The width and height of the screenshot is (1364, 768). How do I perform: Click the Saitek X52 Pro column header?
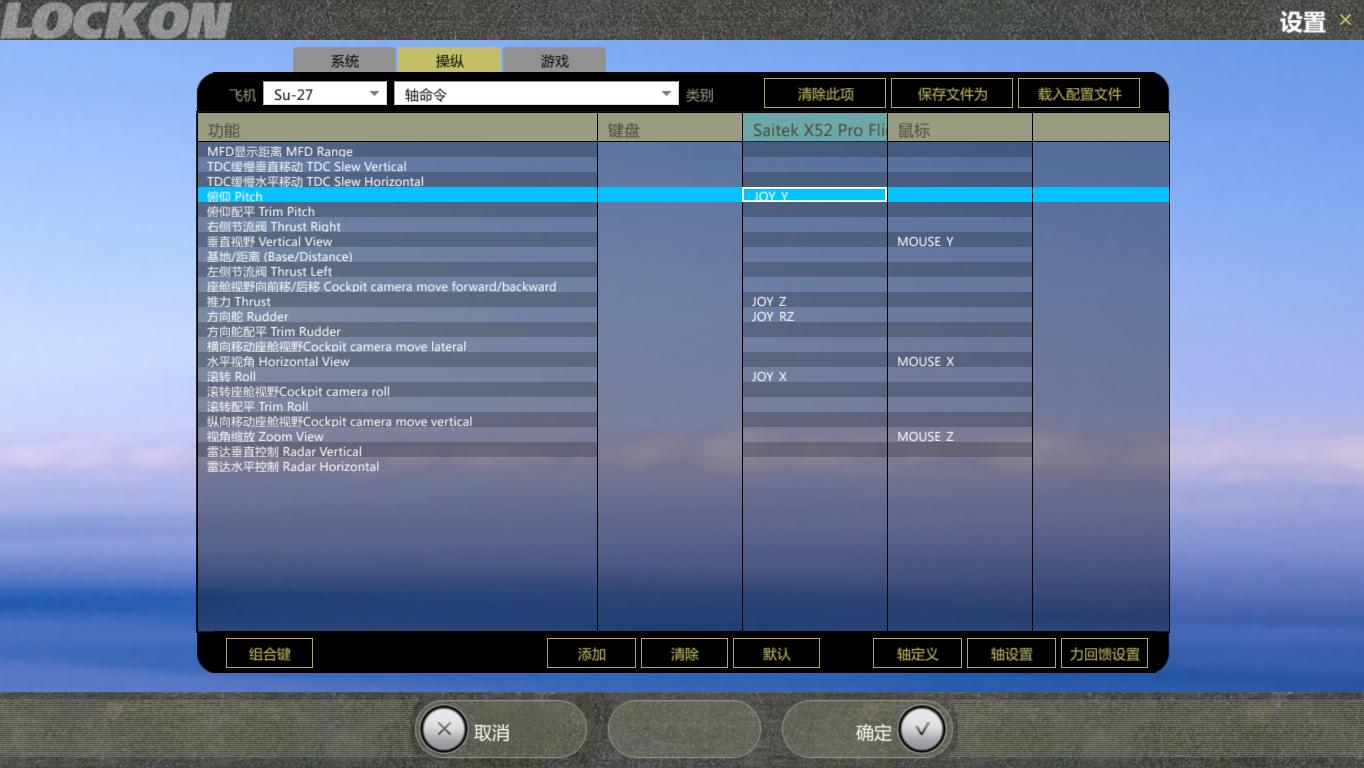pos(814,128)
